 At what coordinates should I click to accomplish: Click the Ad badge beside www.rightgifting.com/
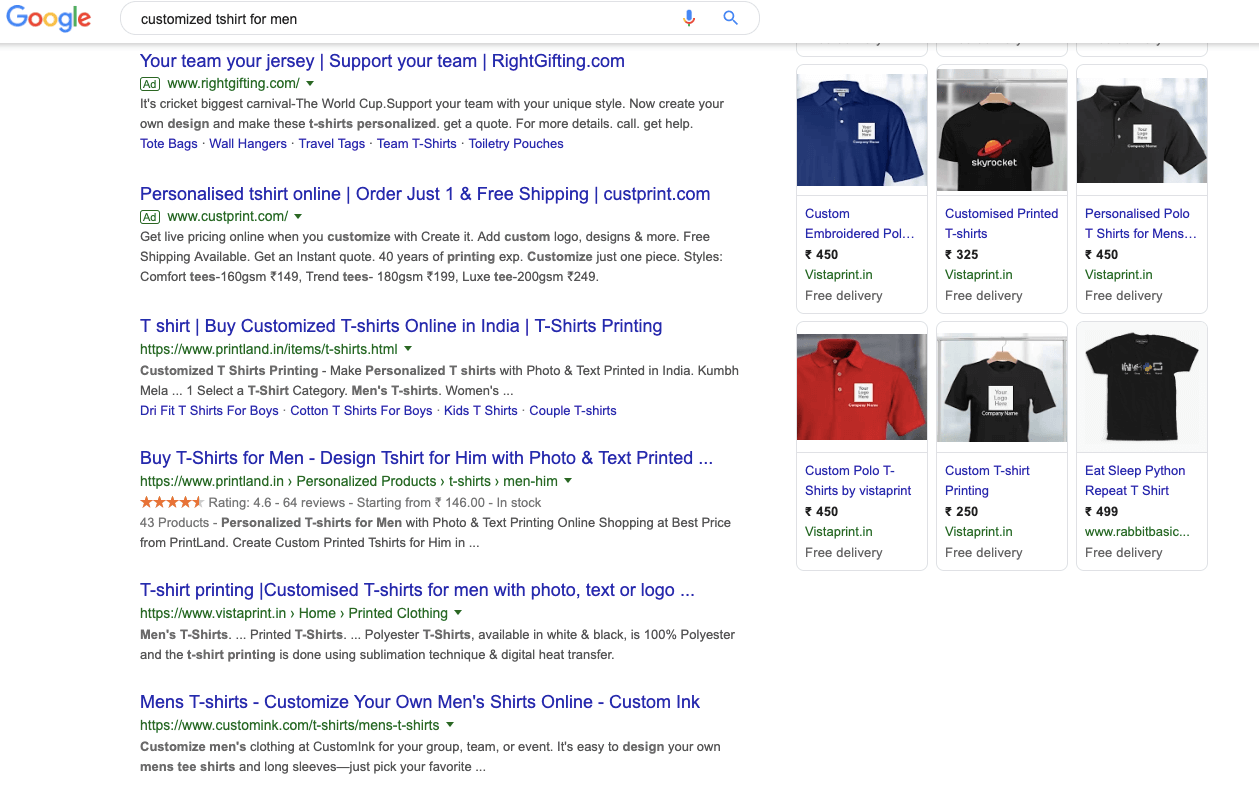[x=150, y=84]
